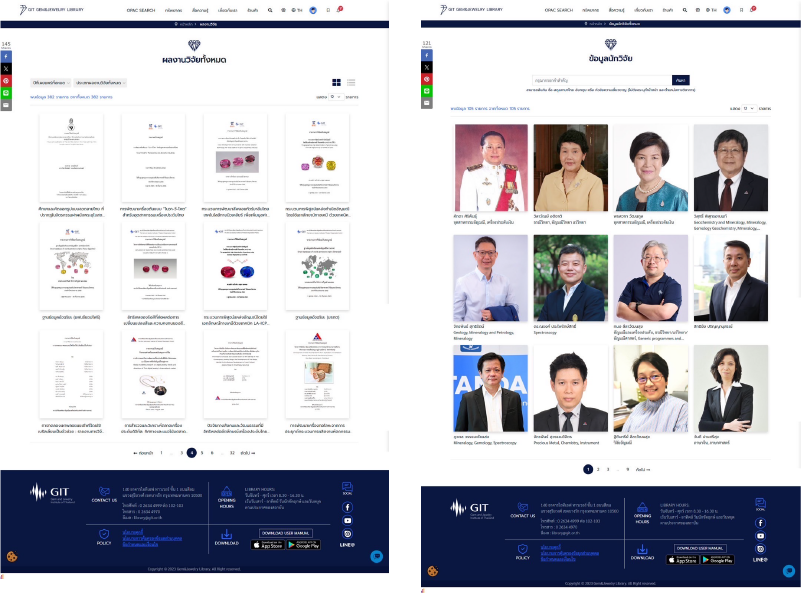Open header search icon on research works page

click(x=270, y=10)
